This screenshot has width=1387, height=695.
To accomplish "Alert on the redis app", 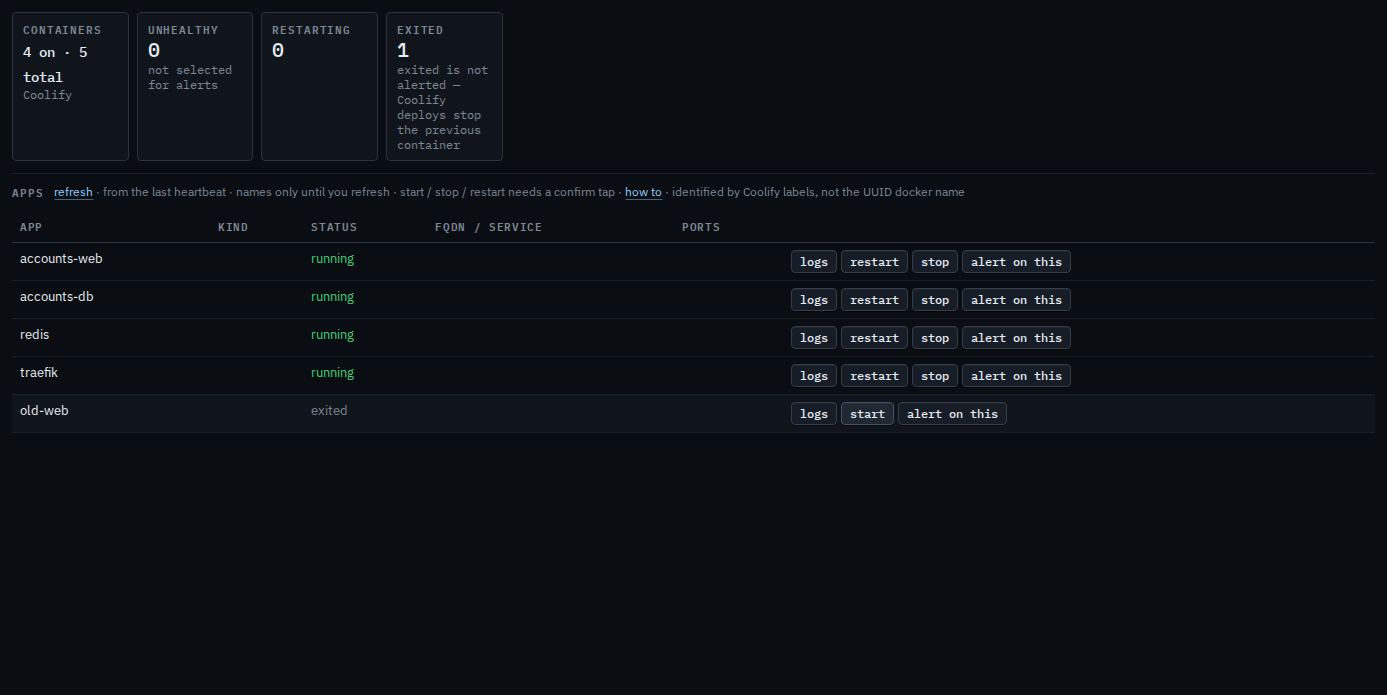I will point(1016,338).
